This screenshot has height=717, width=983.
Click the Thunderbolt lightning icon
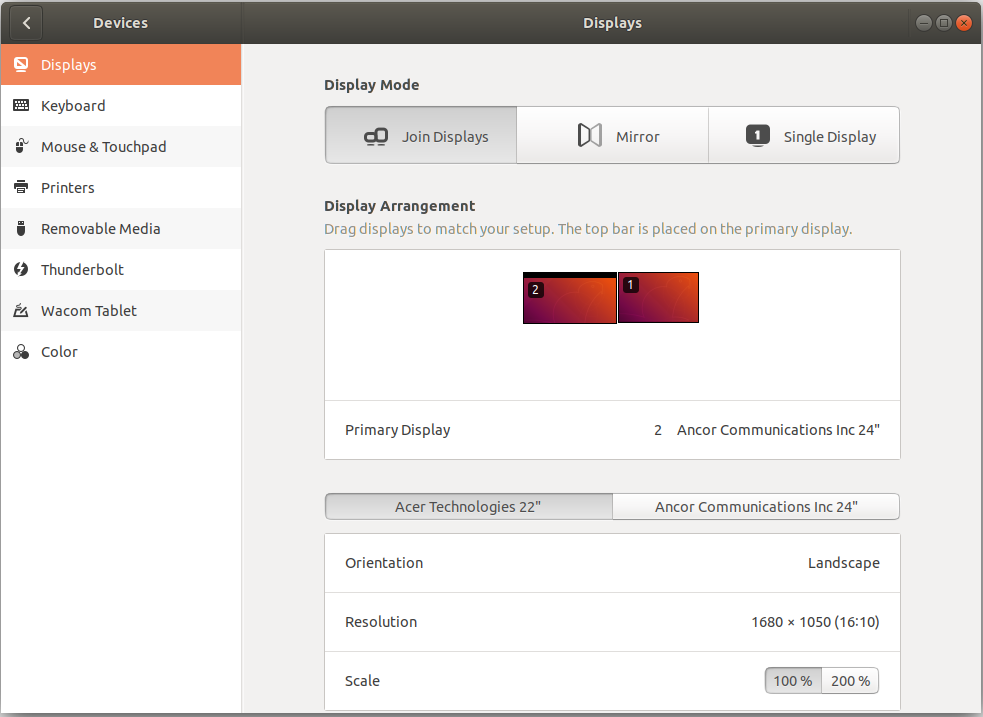pos(21,269)
